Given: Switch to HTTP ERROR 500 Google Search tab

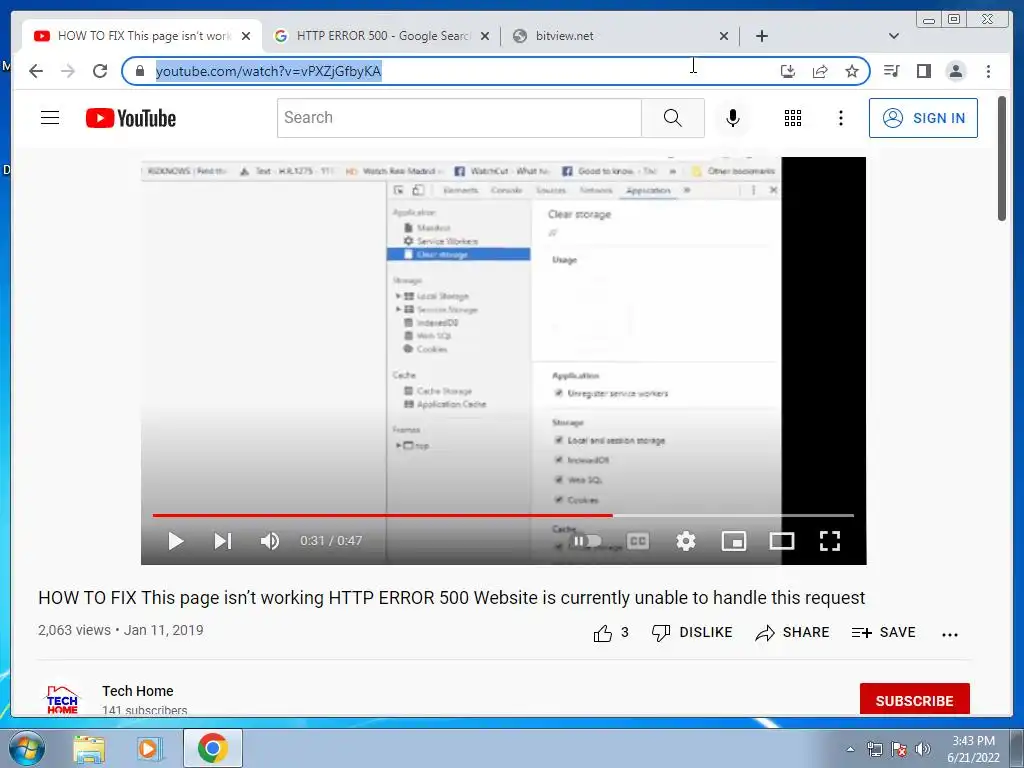Looking at the screenshot, I should (x=382, y=36).
